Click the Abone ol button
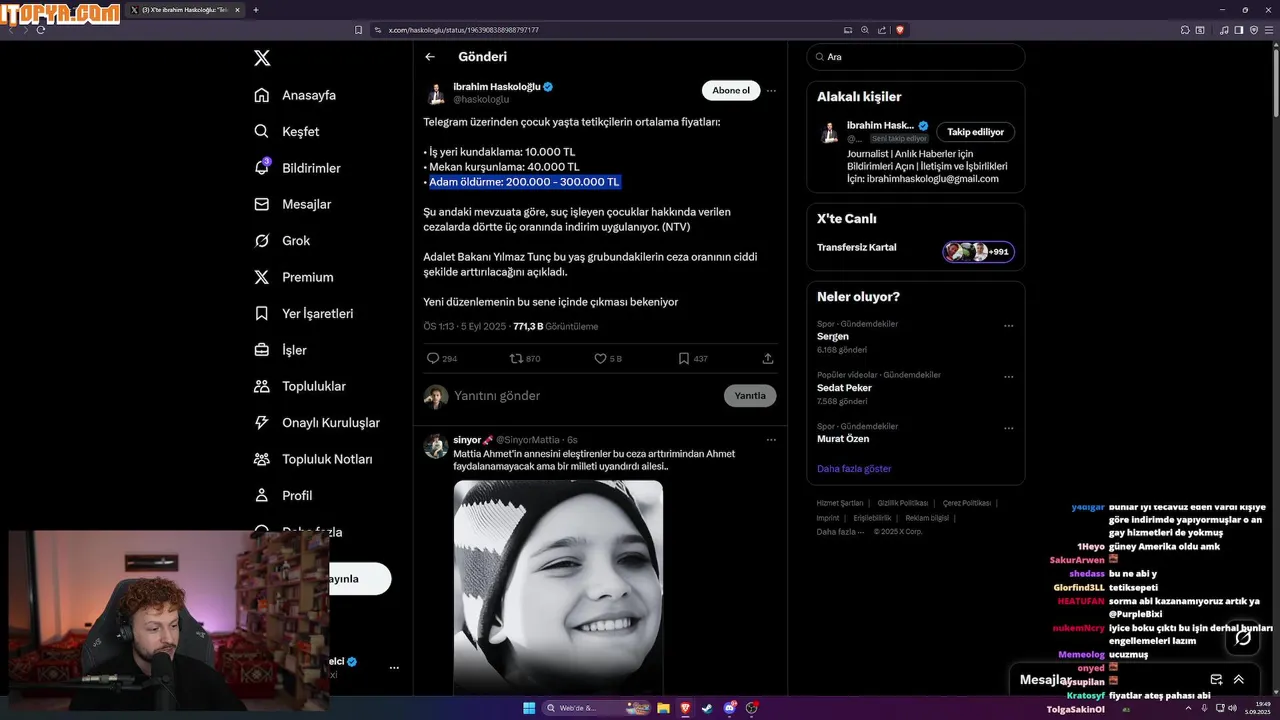This screenshot has height=720, width=1280. (731, 90)
